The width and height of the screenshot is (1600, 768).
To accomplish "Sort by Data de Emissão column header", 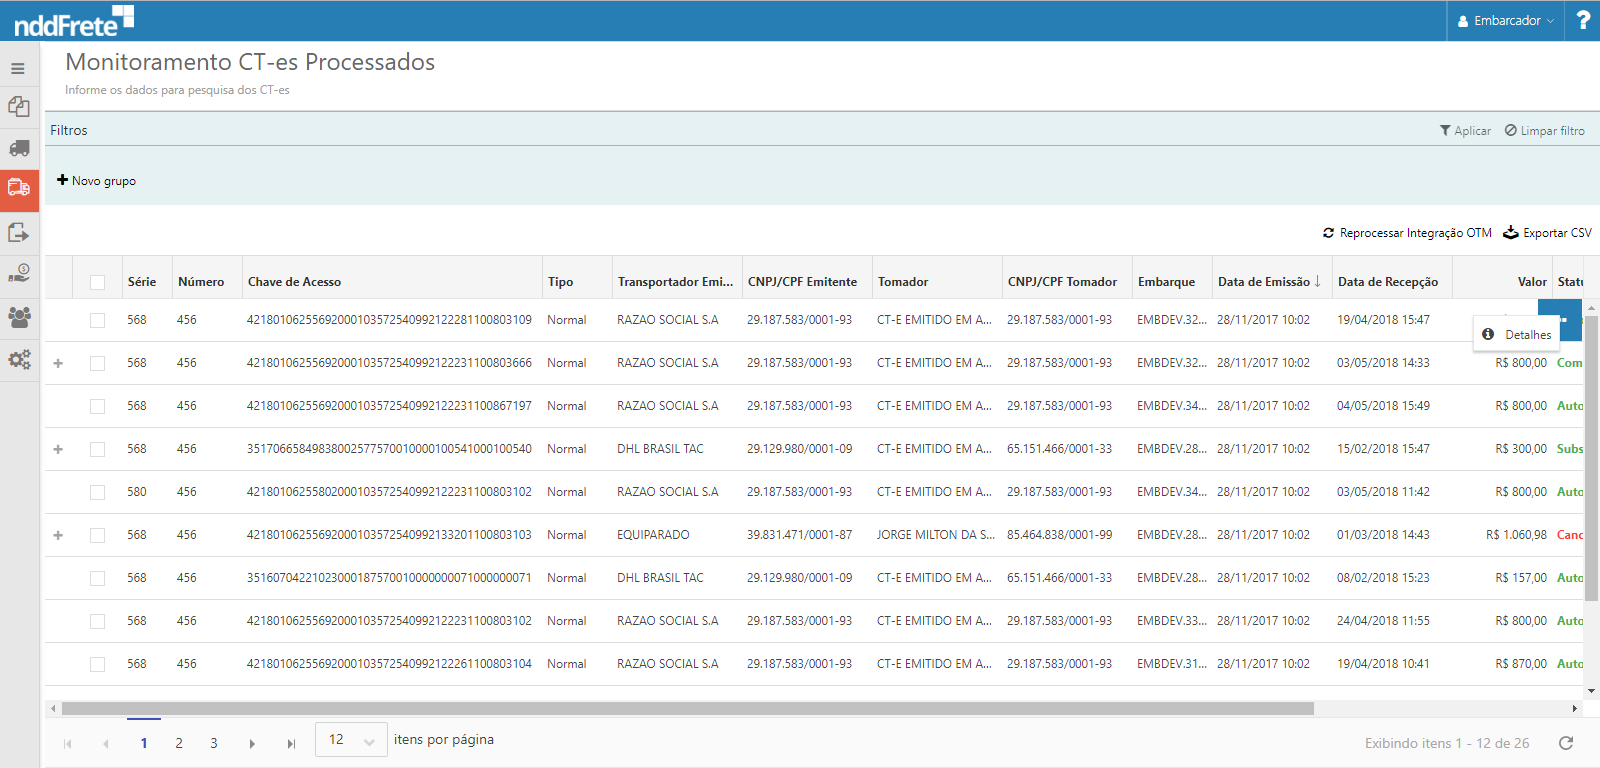I will (1265, 282).
